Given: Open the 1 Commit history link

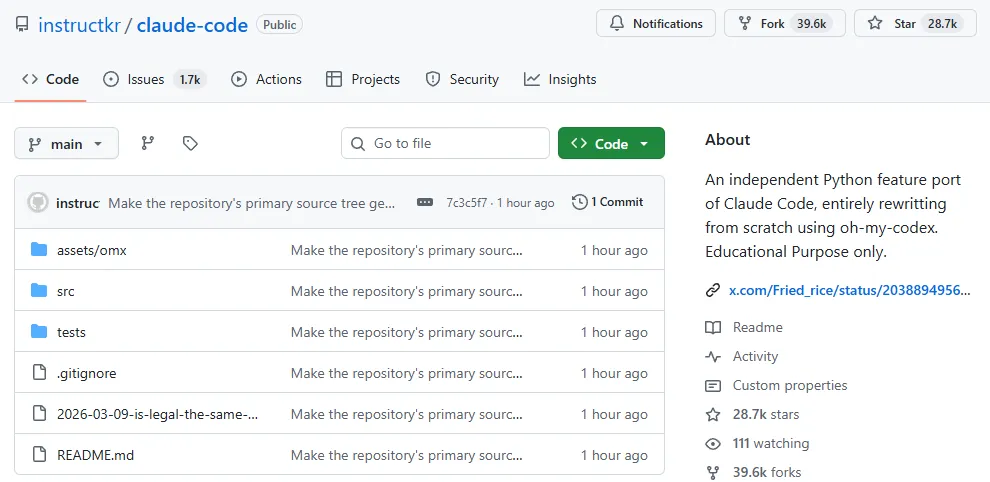Looking at the screenshot, I should click(607, 202).
